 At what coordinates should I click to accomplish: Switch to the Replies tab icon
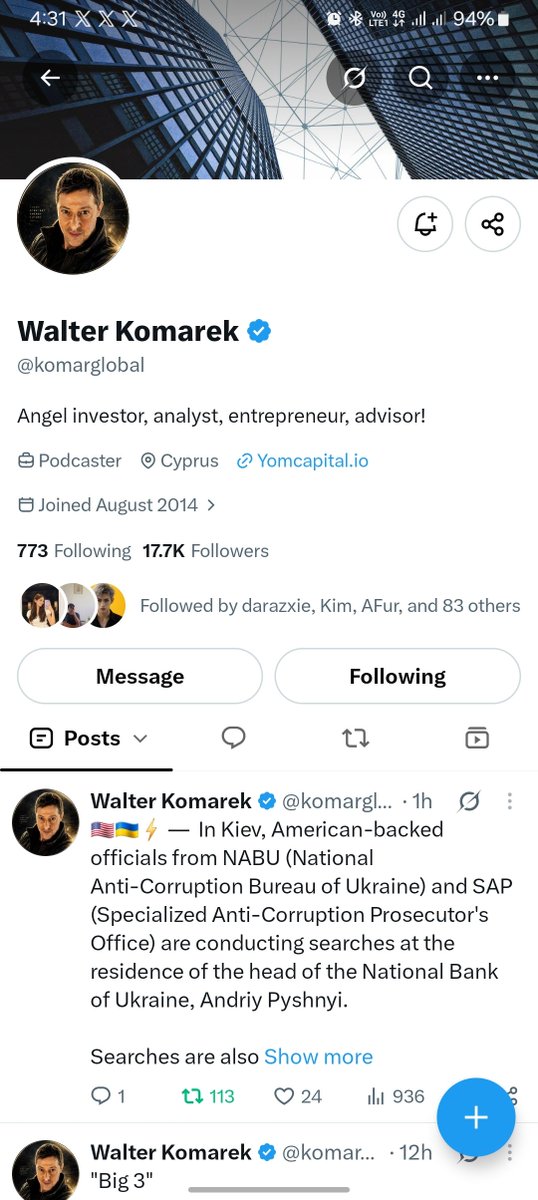(234, 738)
